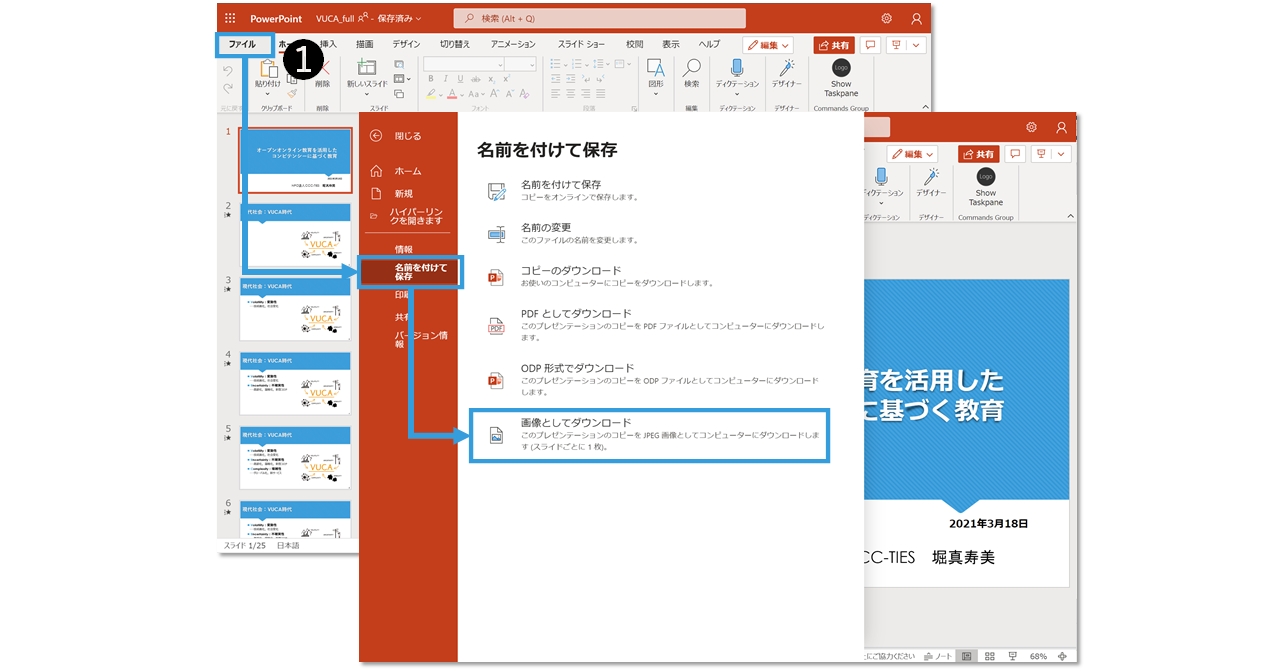Click the Dictation microphone icon in the front window
The height and width of the screenshot is (671, 1280).
pos(881,177)
